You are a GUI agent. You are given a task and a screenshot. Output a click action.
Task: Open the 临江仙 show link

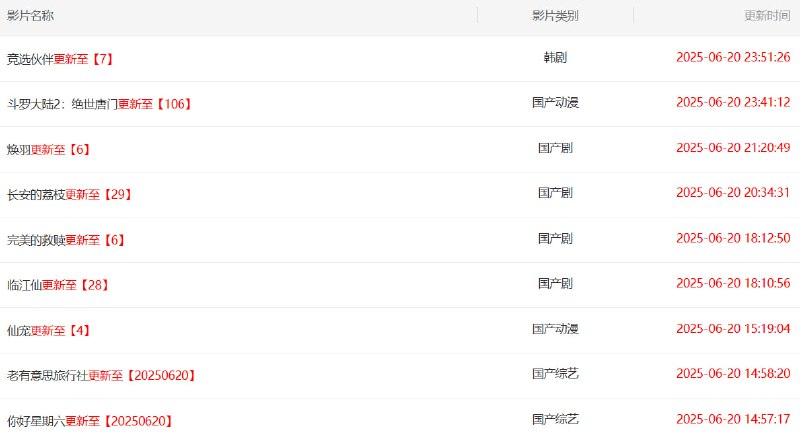click(x=57, y=285)
